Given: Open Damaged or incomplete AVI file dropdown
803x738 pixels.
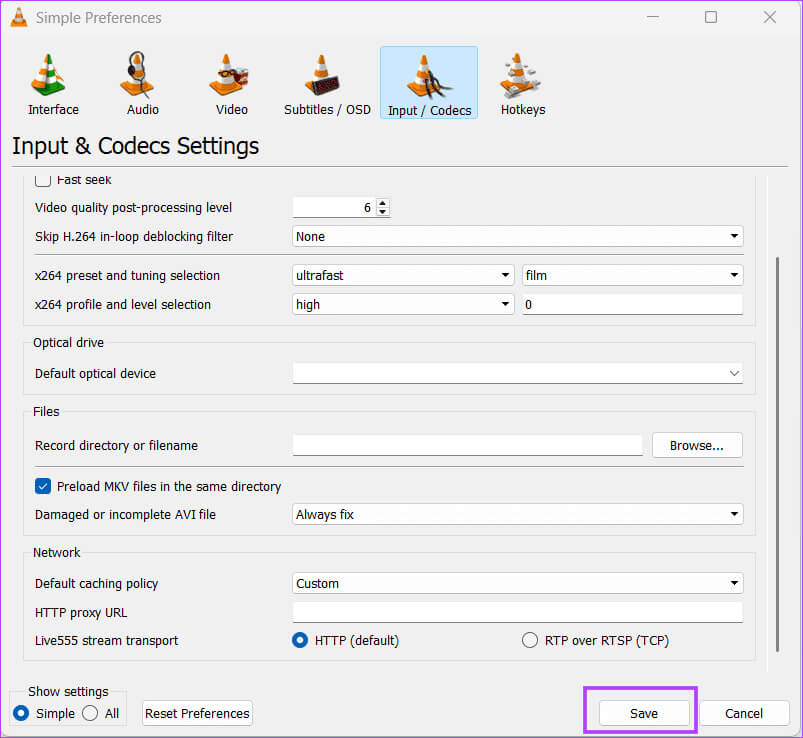Looking at the screenshot, I should (x=518, y=514).
